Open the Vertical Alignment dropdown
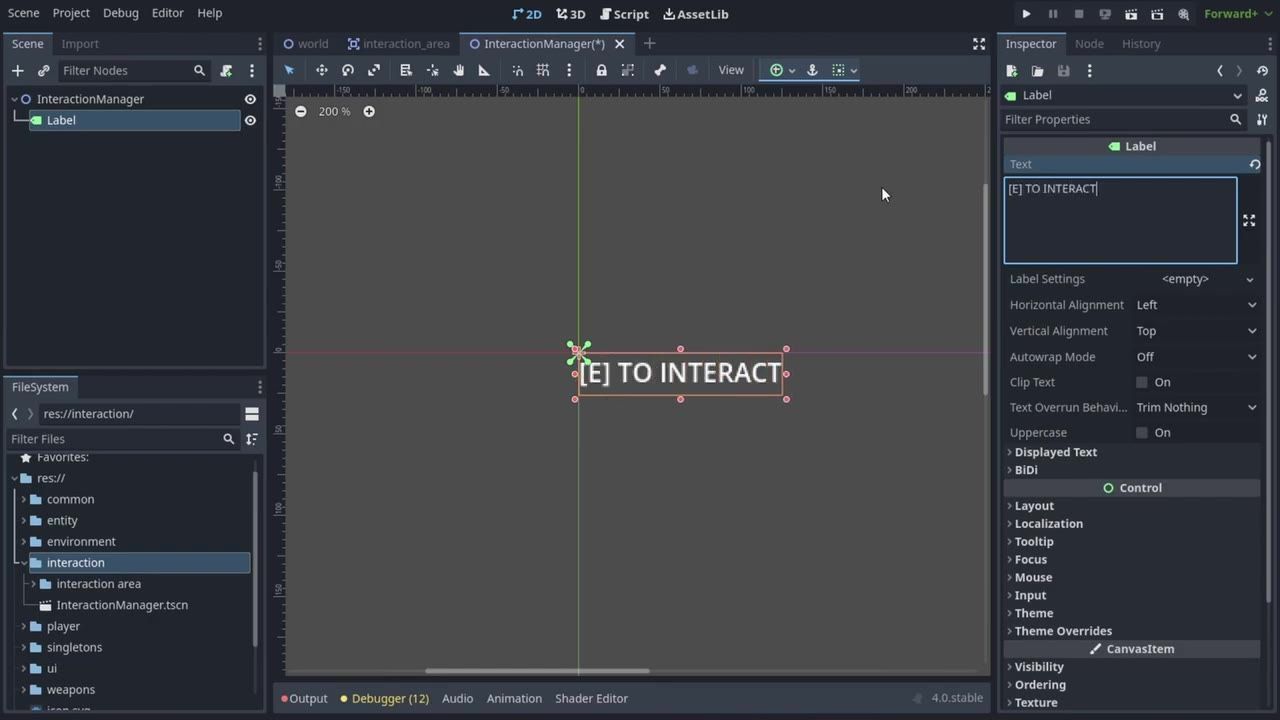This screenshot has height=720, width=1280. tap(1196, 331)
